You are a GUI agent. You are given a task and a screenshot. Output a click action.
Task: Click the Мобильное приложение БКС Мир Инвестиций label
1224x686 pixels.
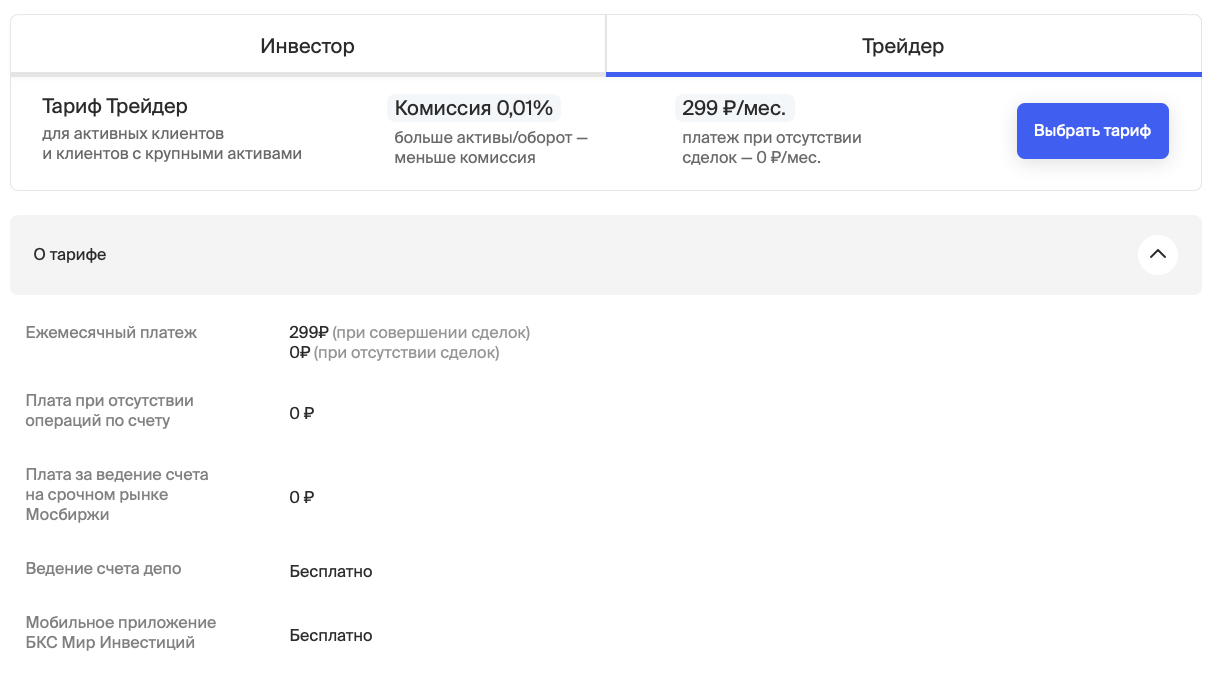120,633
